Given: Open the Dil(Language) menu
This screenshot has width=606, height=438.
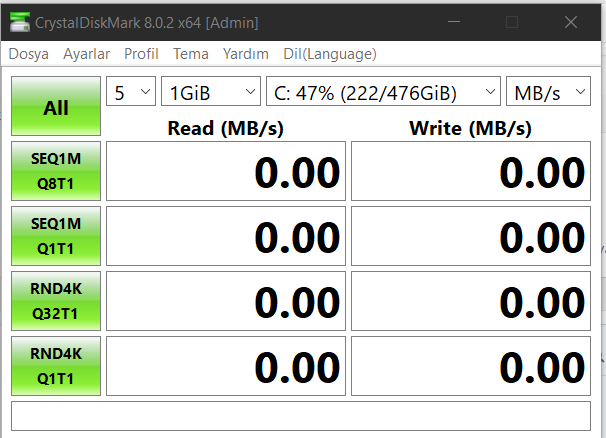Looking at the screenshot, I should click(x=330, y=54).
